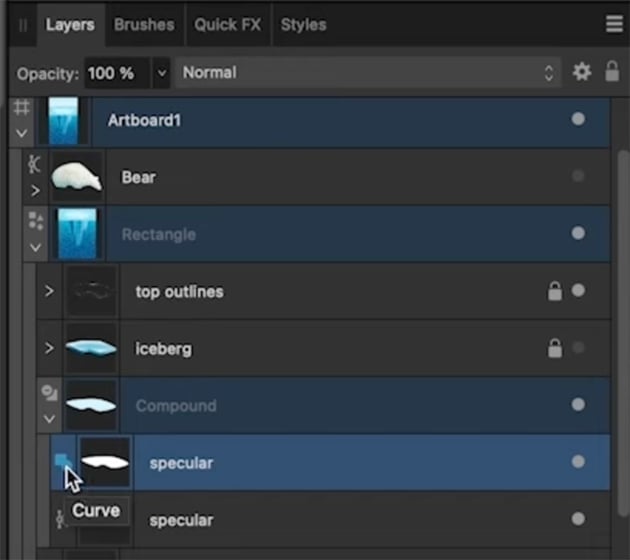The image size is (630, 560).
Task: Click the Rectangle layer shape type icon
Action: coord(36,221)
